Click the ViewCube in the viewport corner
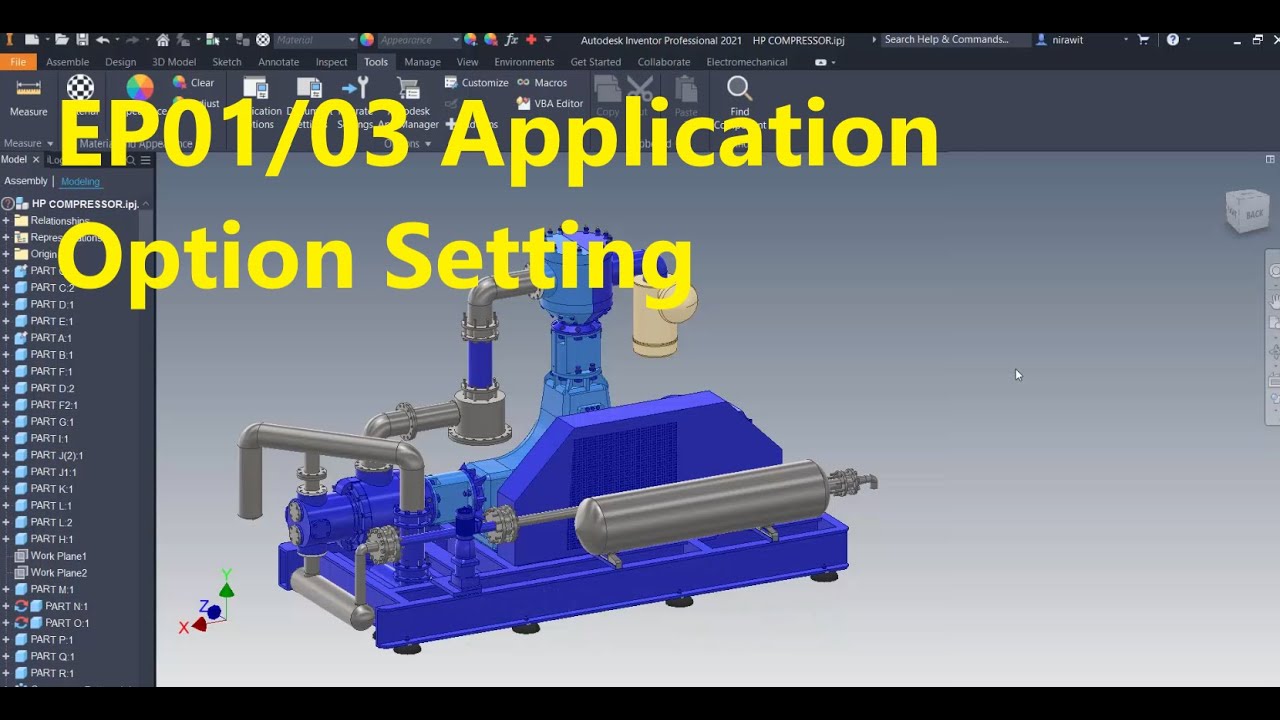This screenshot has height=720, width=1280. pyautogui.click(x=1247, y=211)
